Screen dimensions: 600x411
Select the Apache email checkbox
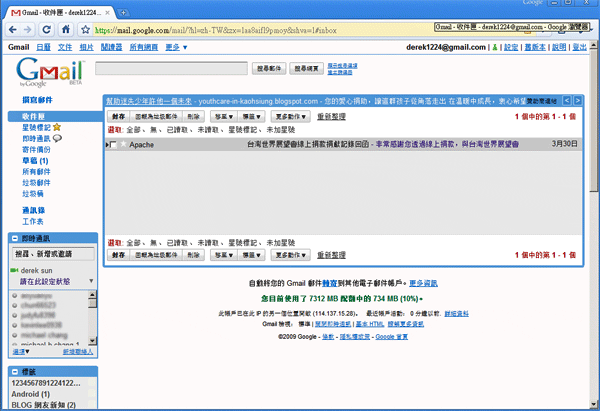tap(113, 145)
